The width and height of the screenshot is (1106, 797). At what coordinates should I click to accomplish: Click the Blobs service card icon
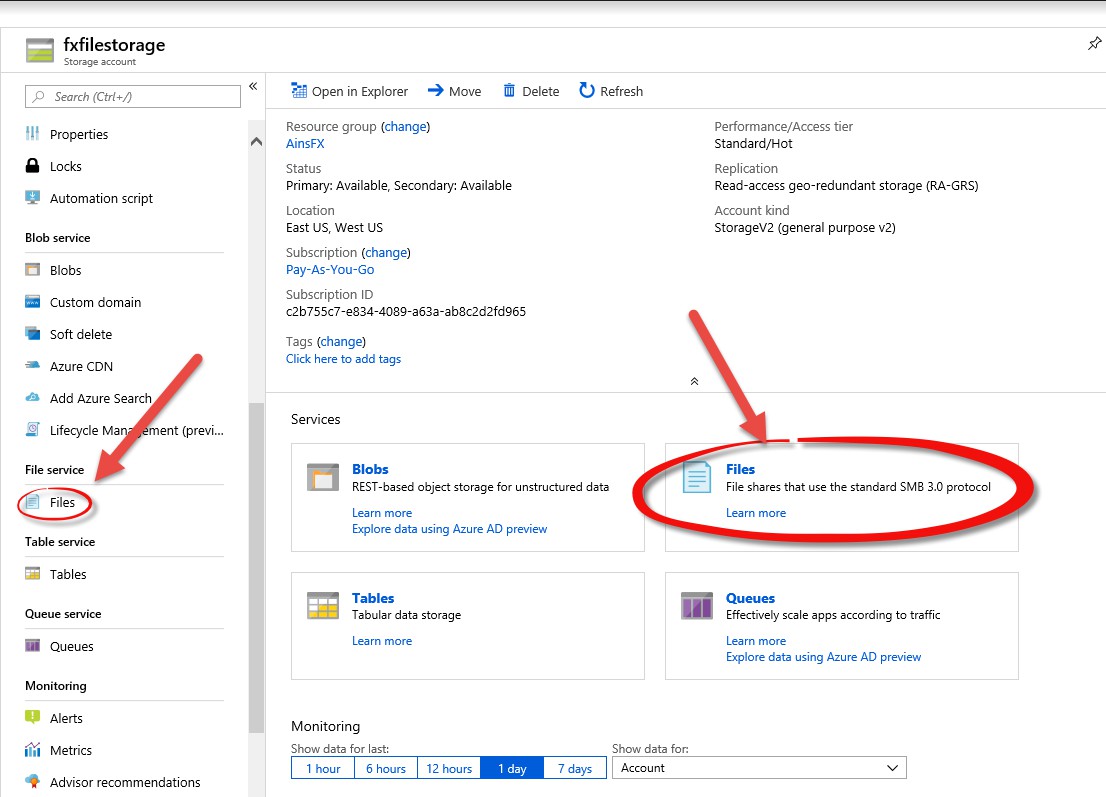click(x=323, y=477)
